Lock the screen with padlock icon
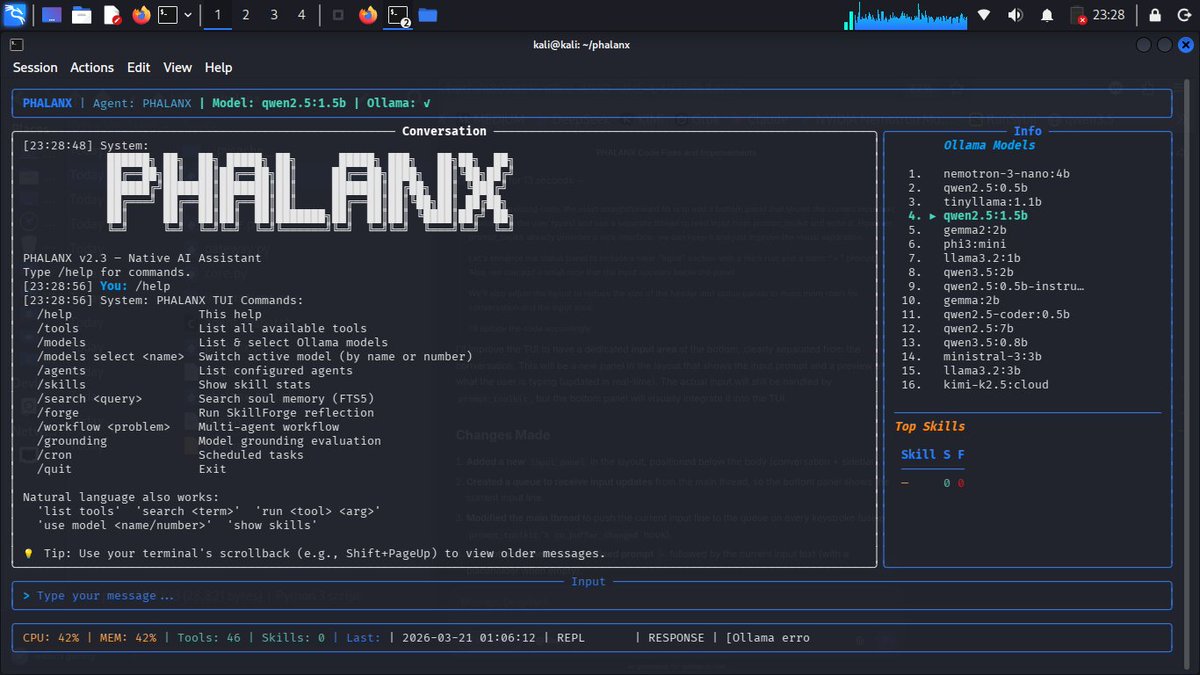 pos(1156,15)
